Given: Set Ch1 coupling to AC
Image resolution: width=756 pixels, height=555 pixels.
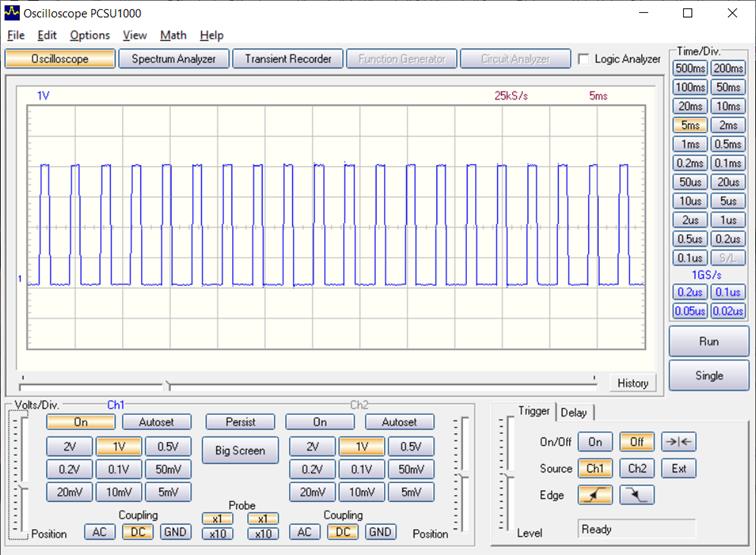Looking at the screenshot, I should pos(100,532).
